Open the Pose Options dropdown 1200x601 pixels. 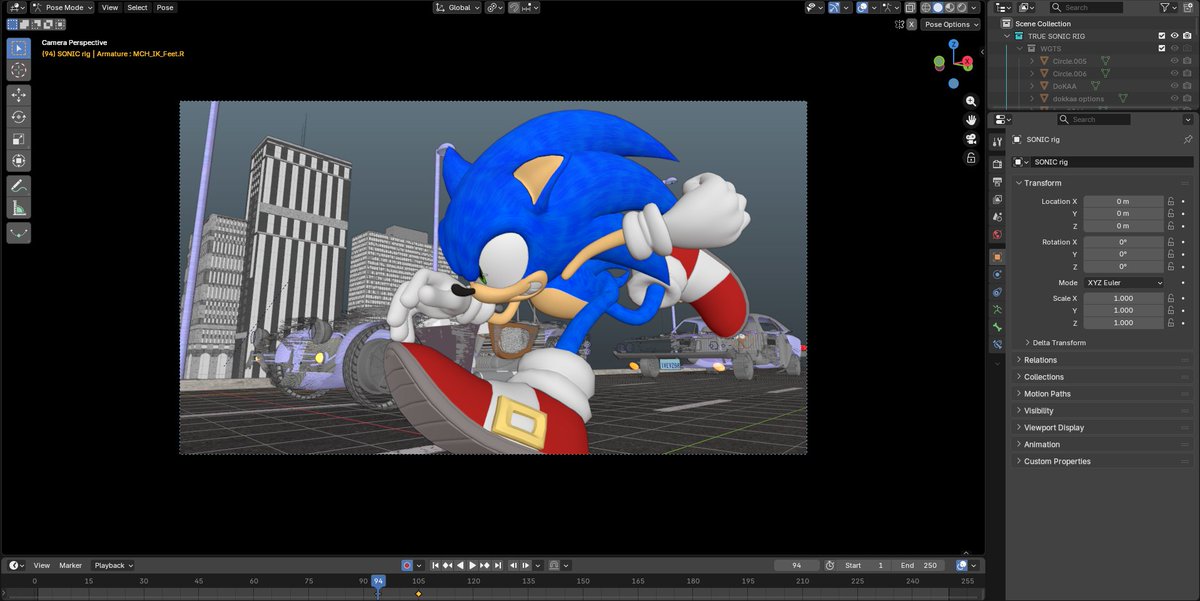coord(950,24)
